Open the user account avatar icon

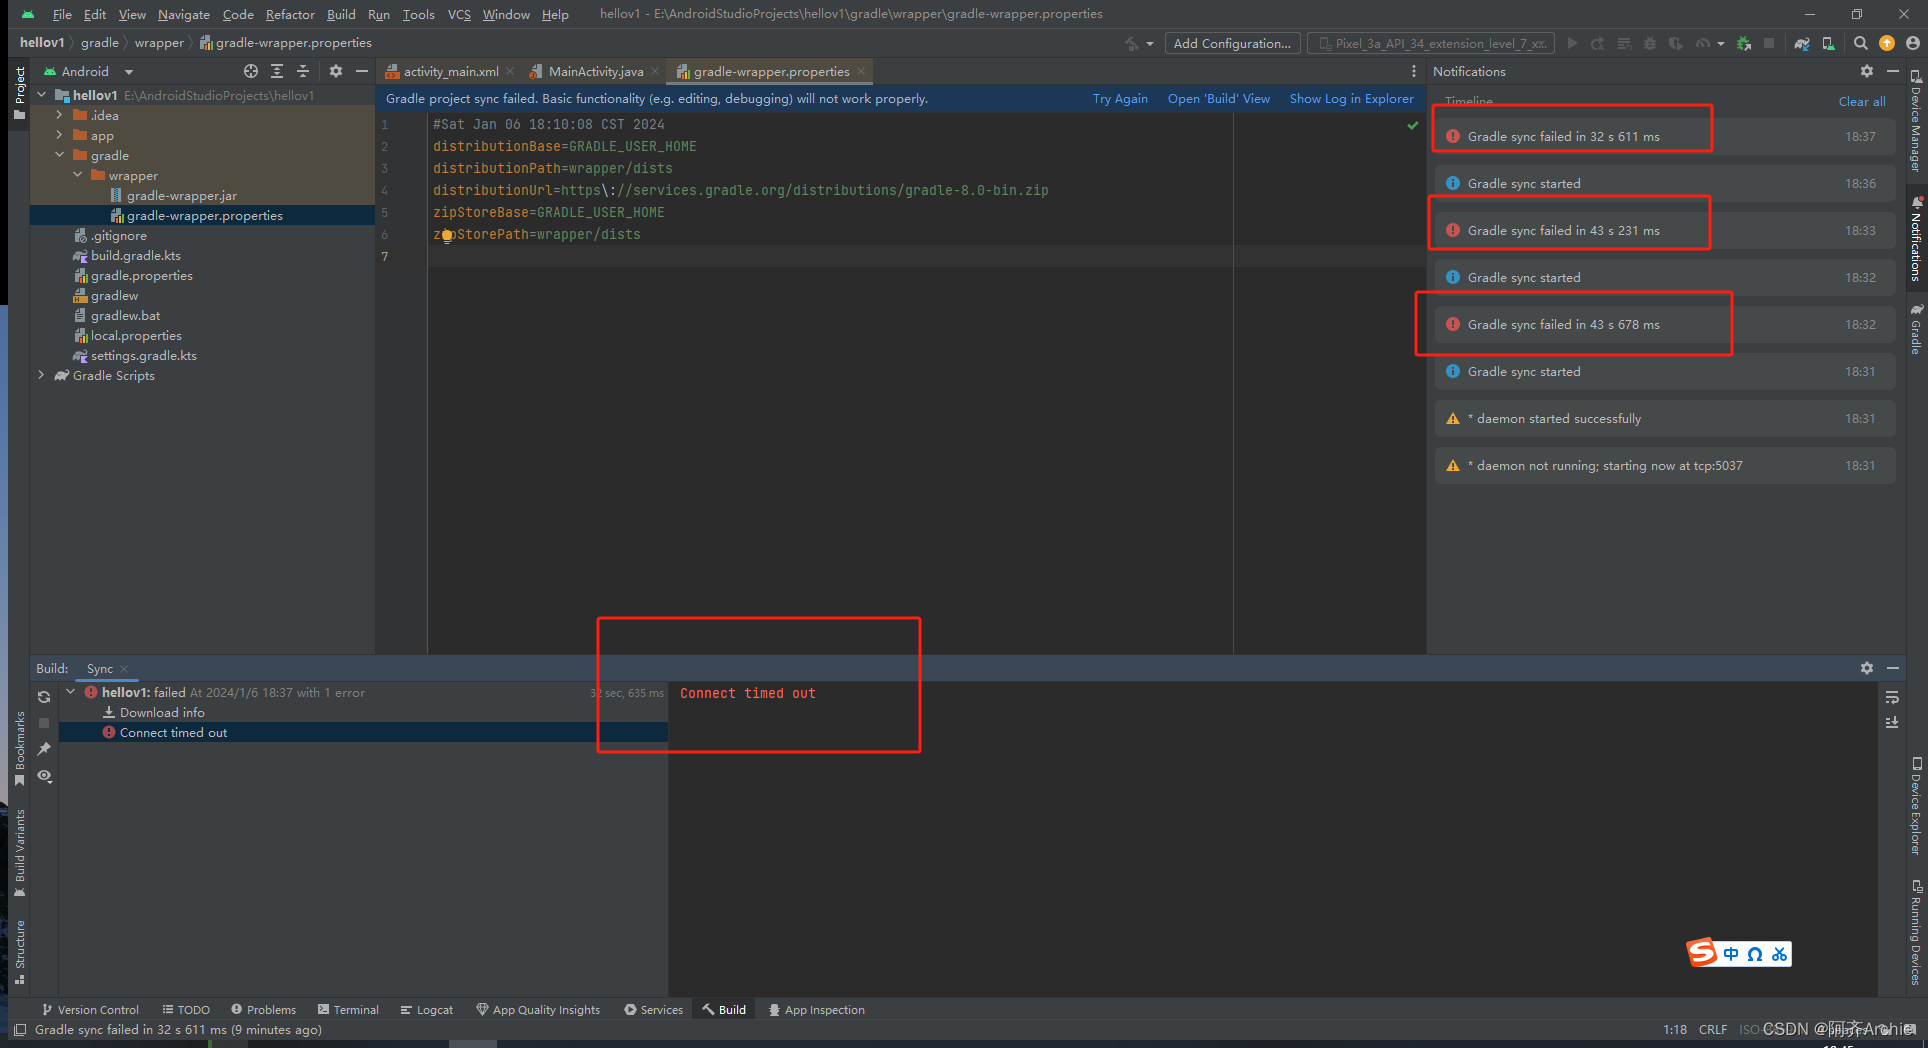tap(1913, 43)
